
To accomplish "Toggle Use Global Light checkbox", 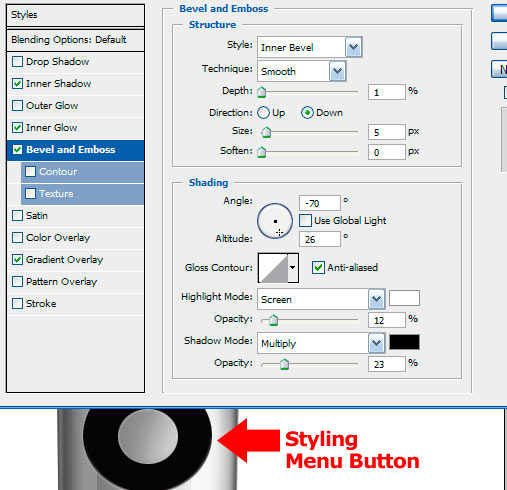I will (x=305, y=221).
